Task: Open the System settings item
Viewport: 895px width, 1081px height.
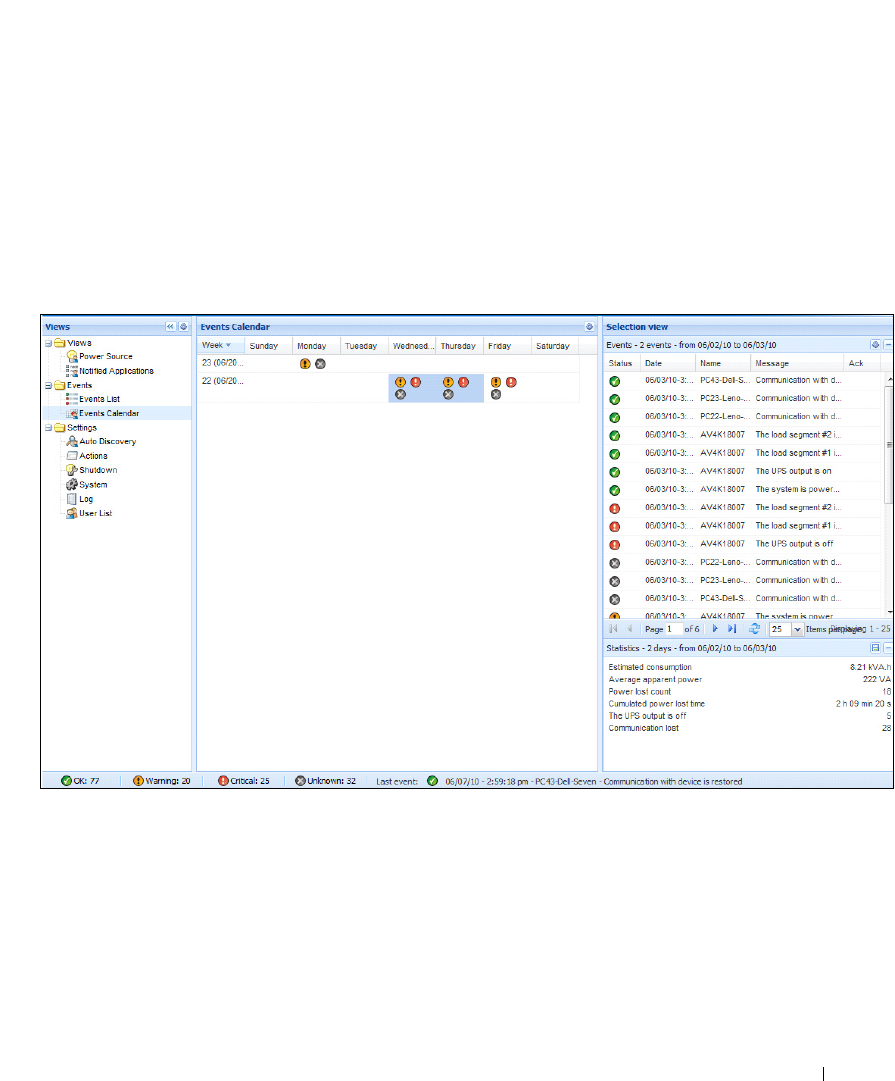Action: (93, 485)
